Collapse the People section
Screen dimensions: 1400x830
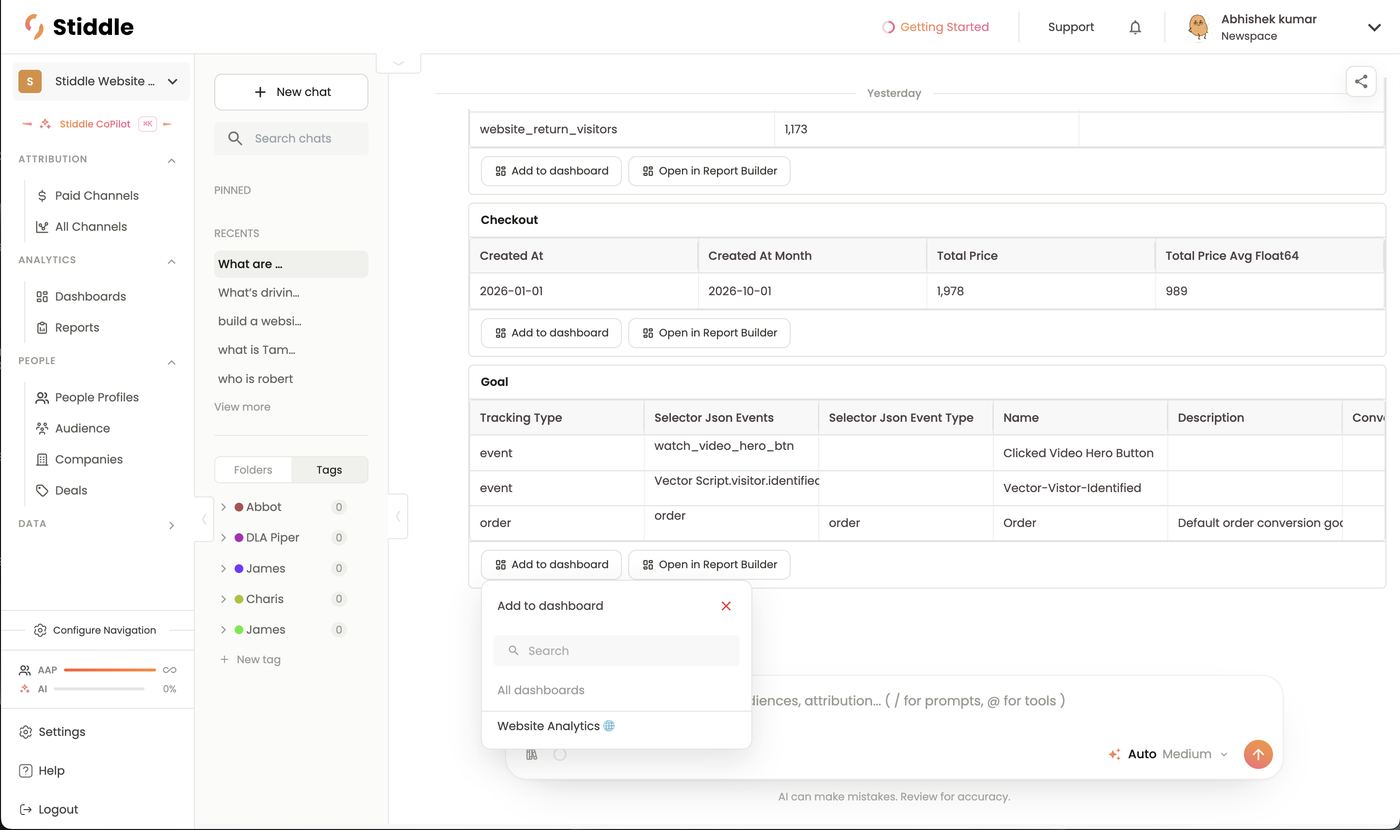coord(171,362)
